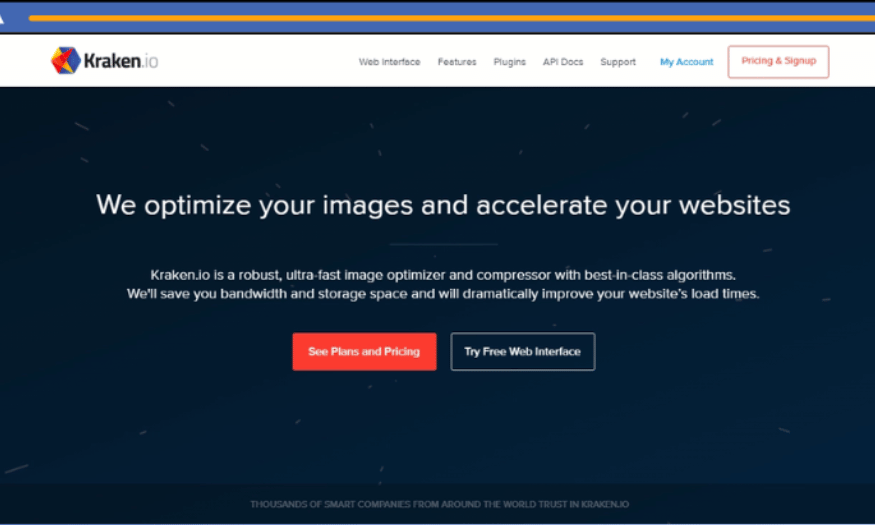Open the Web Interface menu item
Viewport: 875px width, 525px height.
(x=390, y=62)
